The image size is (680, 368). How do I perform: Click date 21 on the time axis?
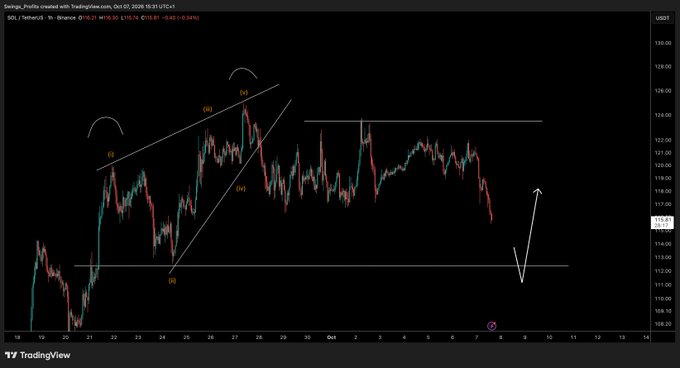click(90, 337)
